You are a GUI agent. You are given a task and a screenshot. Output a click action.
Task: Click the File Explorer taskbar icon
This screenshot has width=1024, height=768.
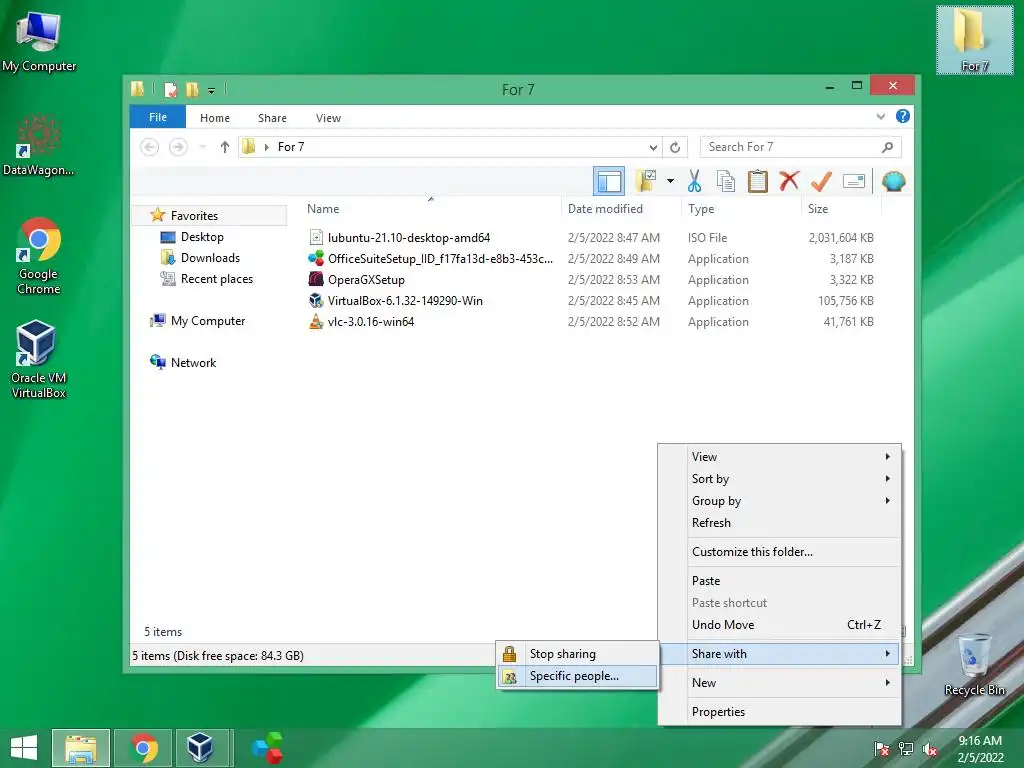tap(81, 748)
